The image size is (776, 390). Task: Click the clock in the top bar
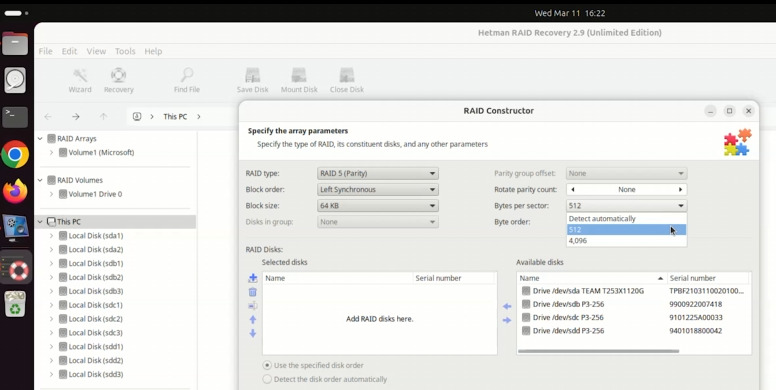click(x=570, y=13)
